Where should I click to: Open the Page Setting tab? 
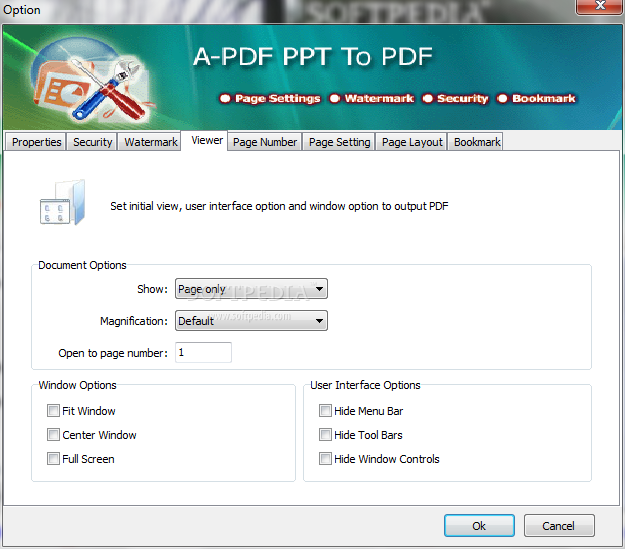click(339, 142)
